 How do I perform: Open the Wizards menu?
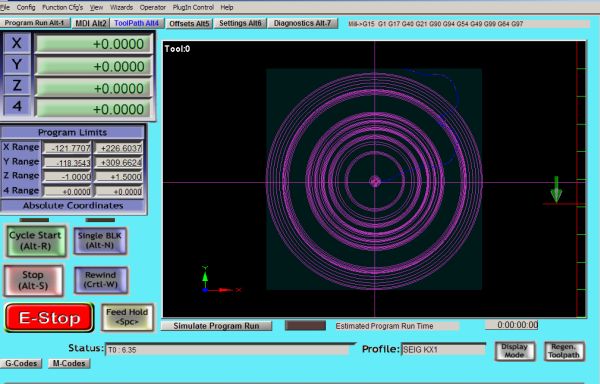point(121,7)
